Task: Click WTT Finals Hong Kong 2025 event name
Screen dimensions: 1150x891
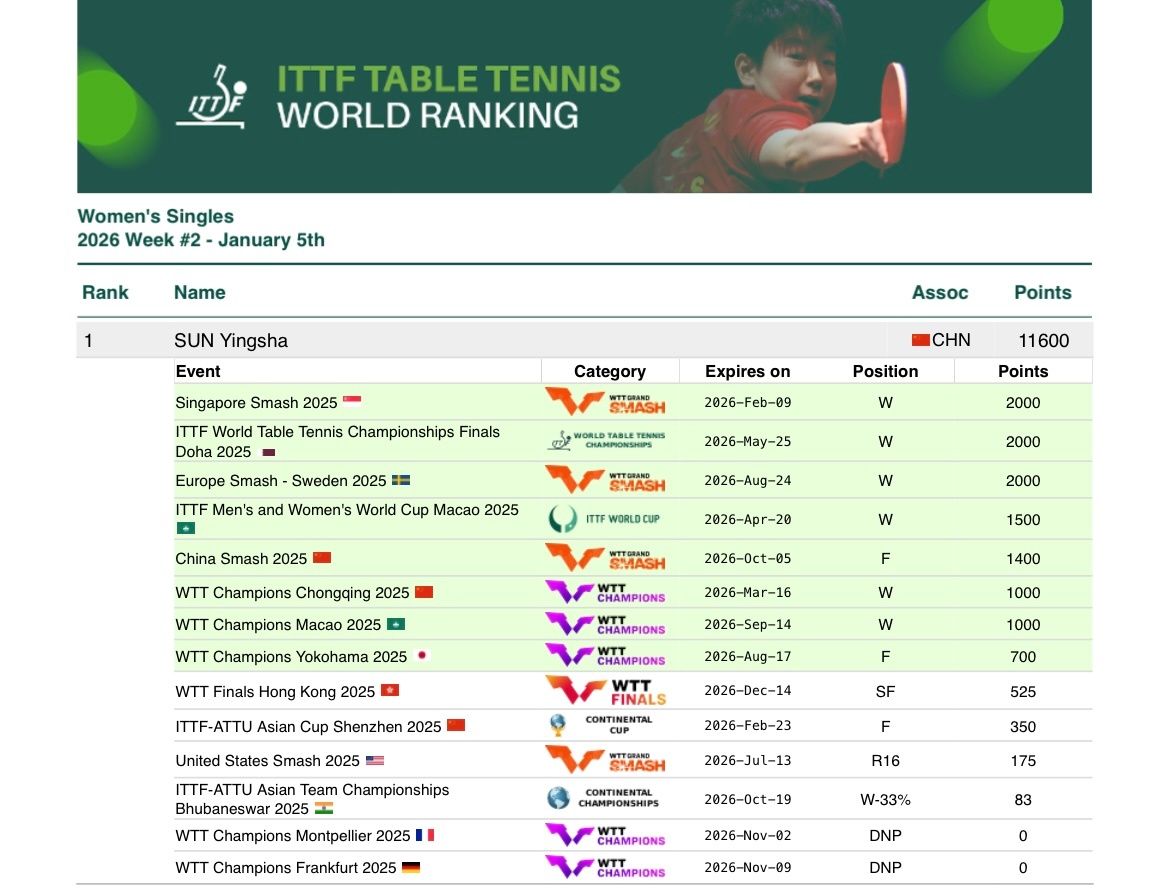Action: 275,692
